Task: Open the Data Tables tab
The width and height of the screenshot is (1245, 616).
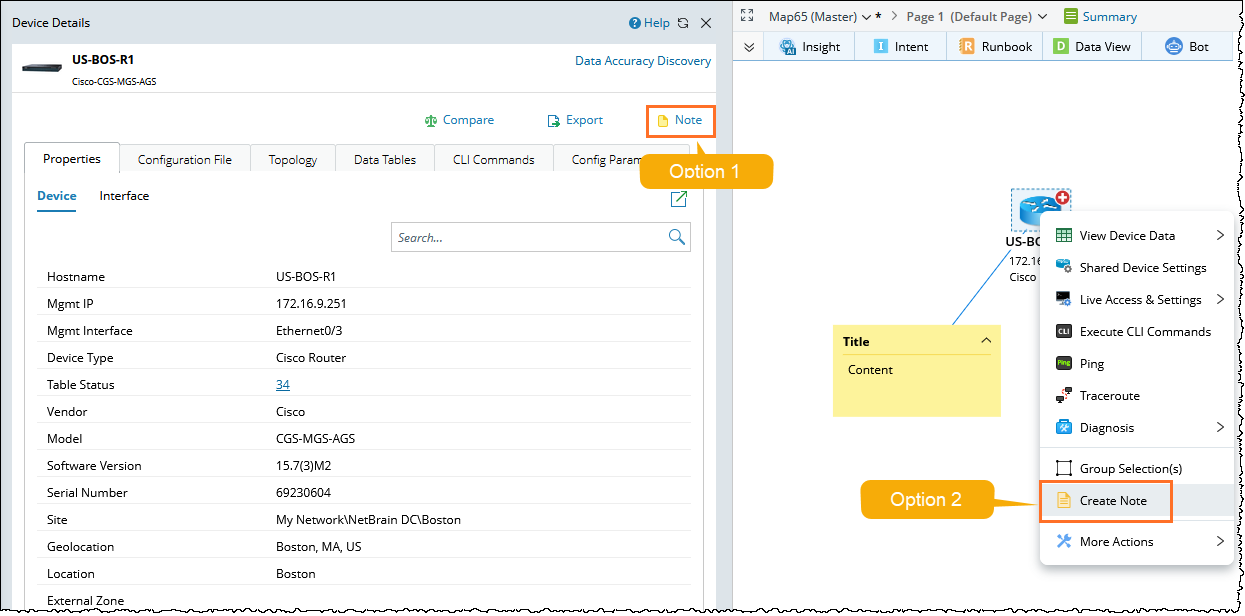Action: [x=385, y=159]
